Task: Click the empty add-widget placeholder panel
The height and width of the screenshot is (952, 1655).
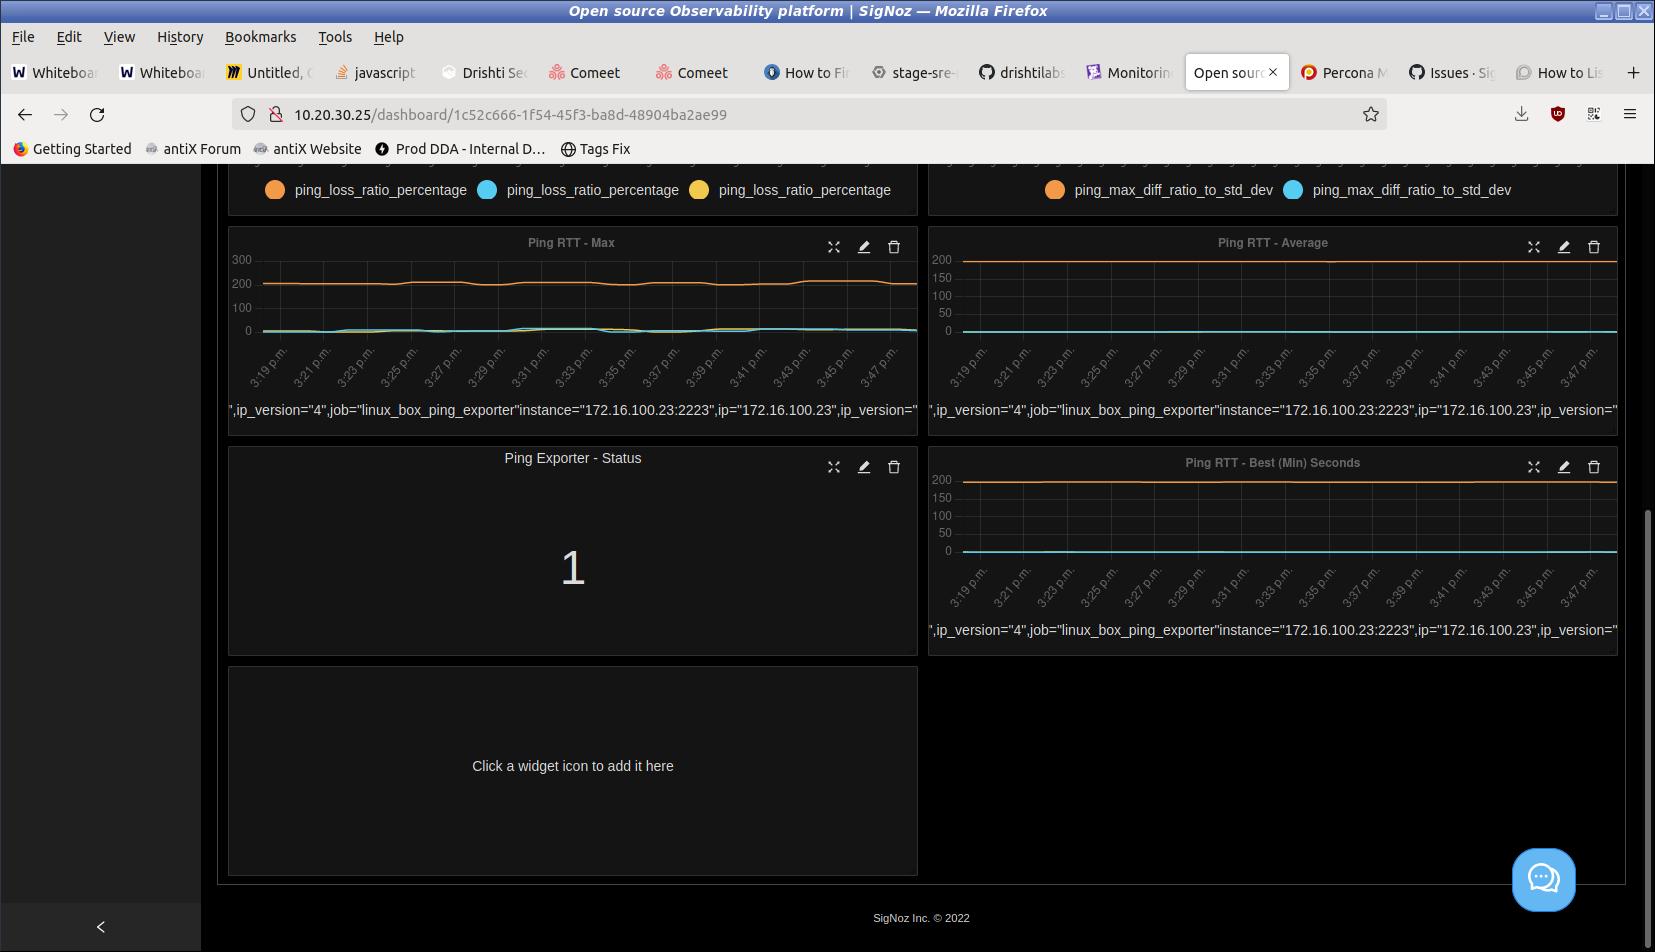Action: [573, 771]
